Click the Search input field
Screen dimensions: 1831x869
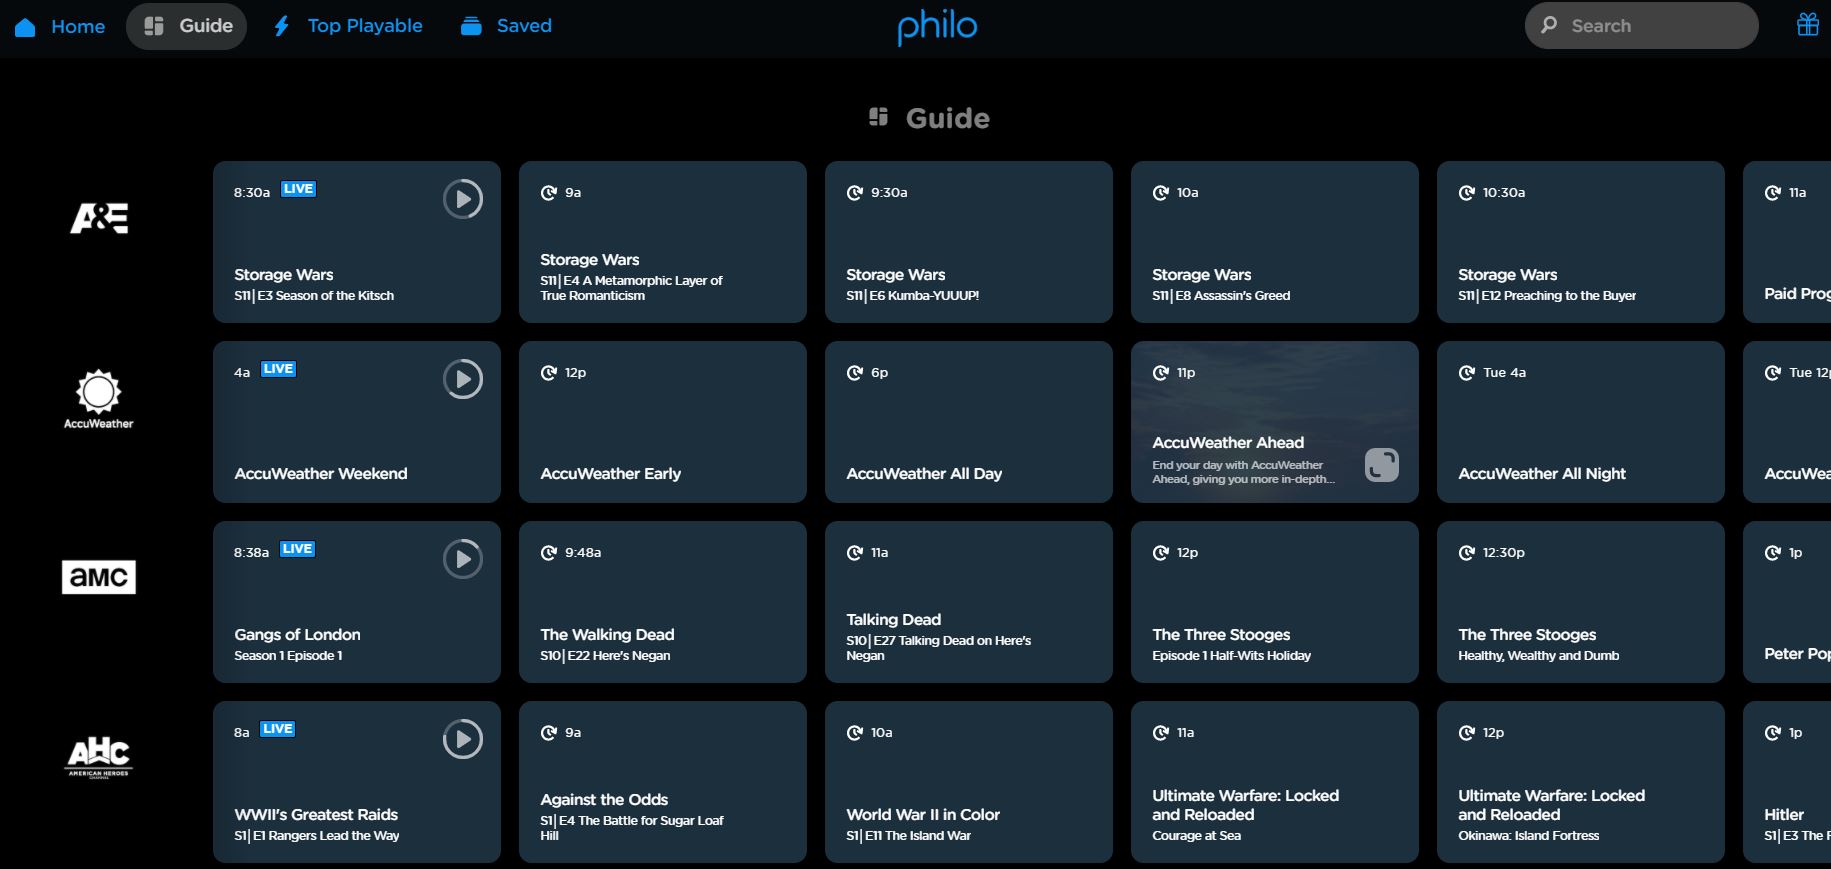click(1641, 26)
